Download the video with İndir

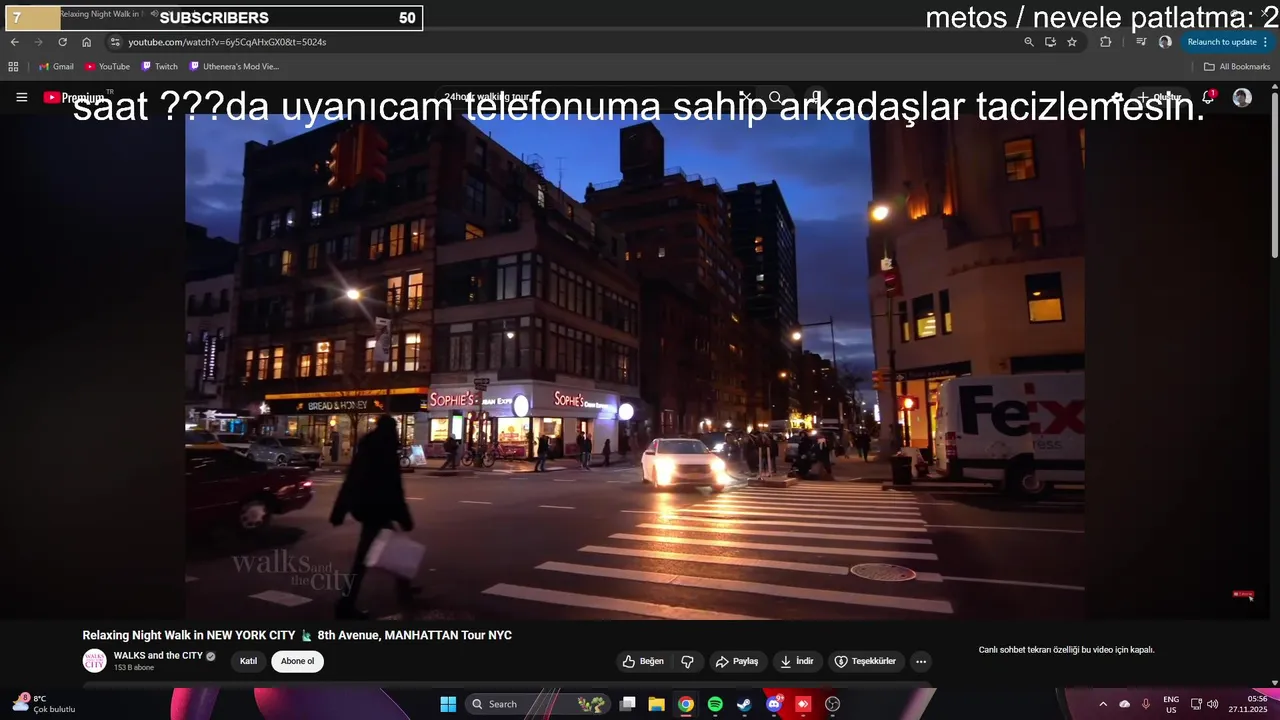[797, 661]
